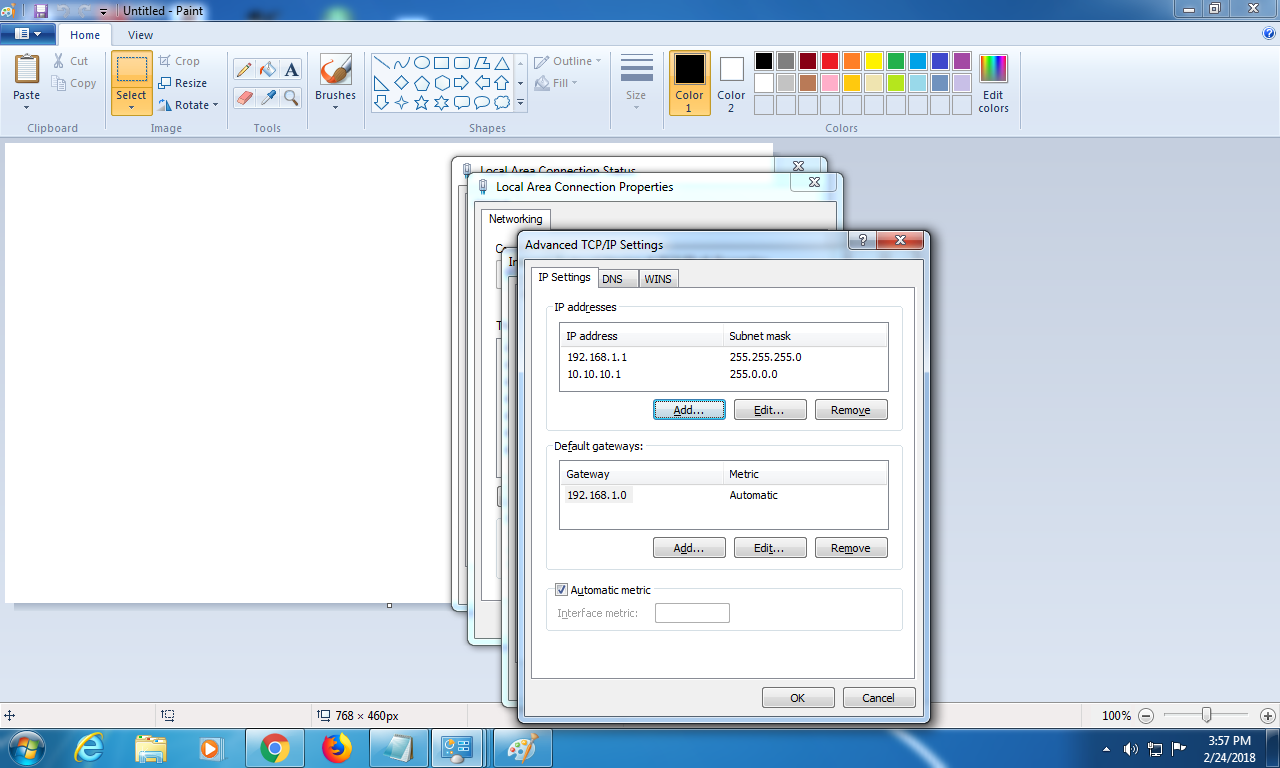Expand the Shapes gallery More arrow

pos(520,102)
